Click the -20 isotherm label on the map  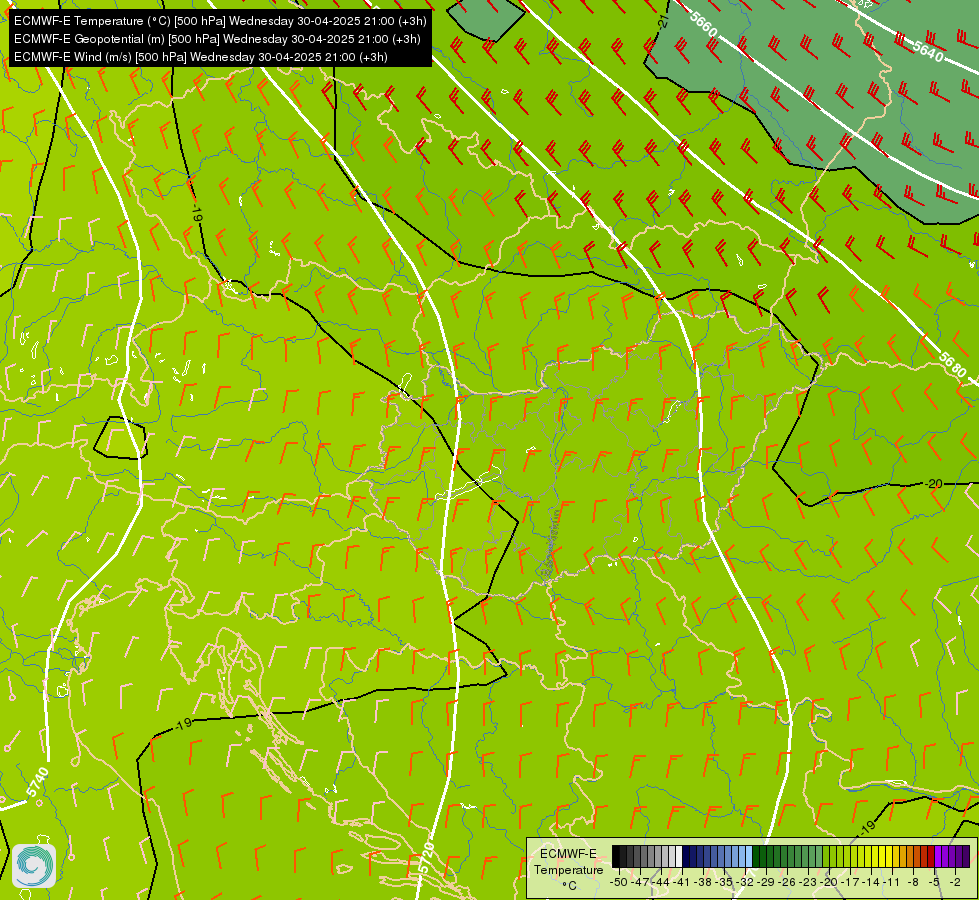pos(933,483)
